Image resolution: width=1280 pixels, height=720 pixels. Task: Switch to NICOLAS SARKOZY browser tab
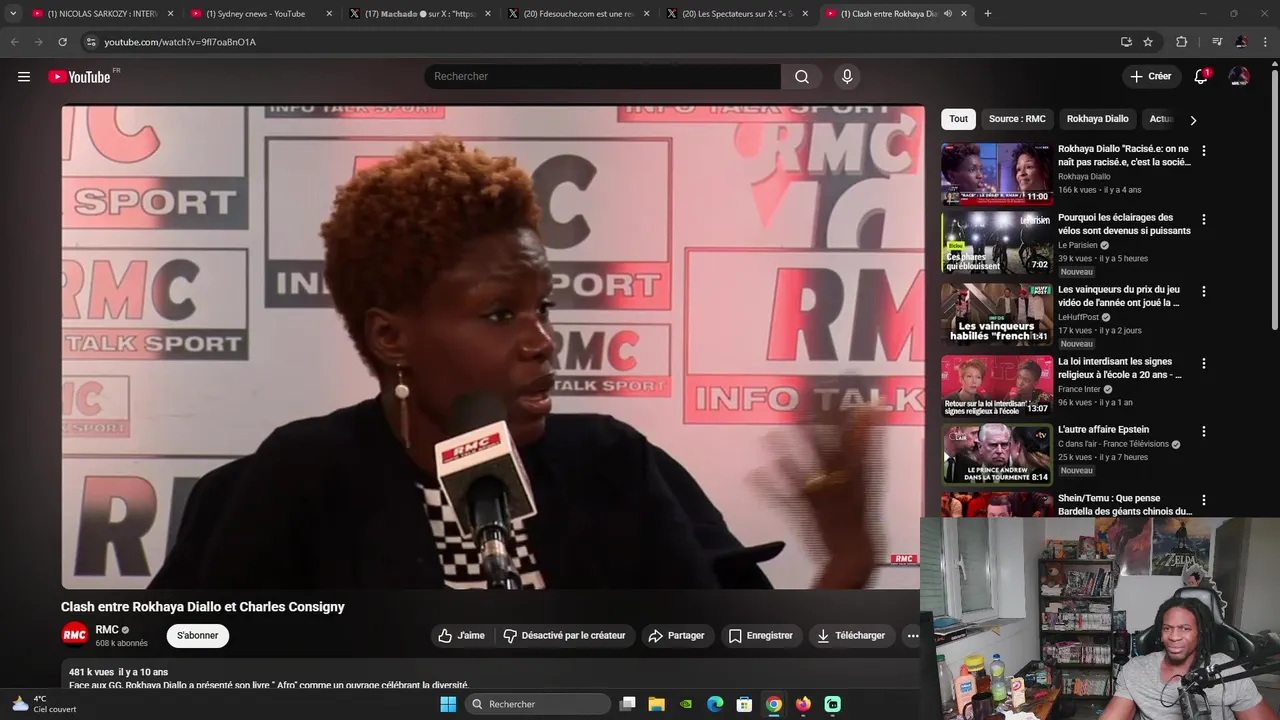pyautogui.click(x=103, y=14)
